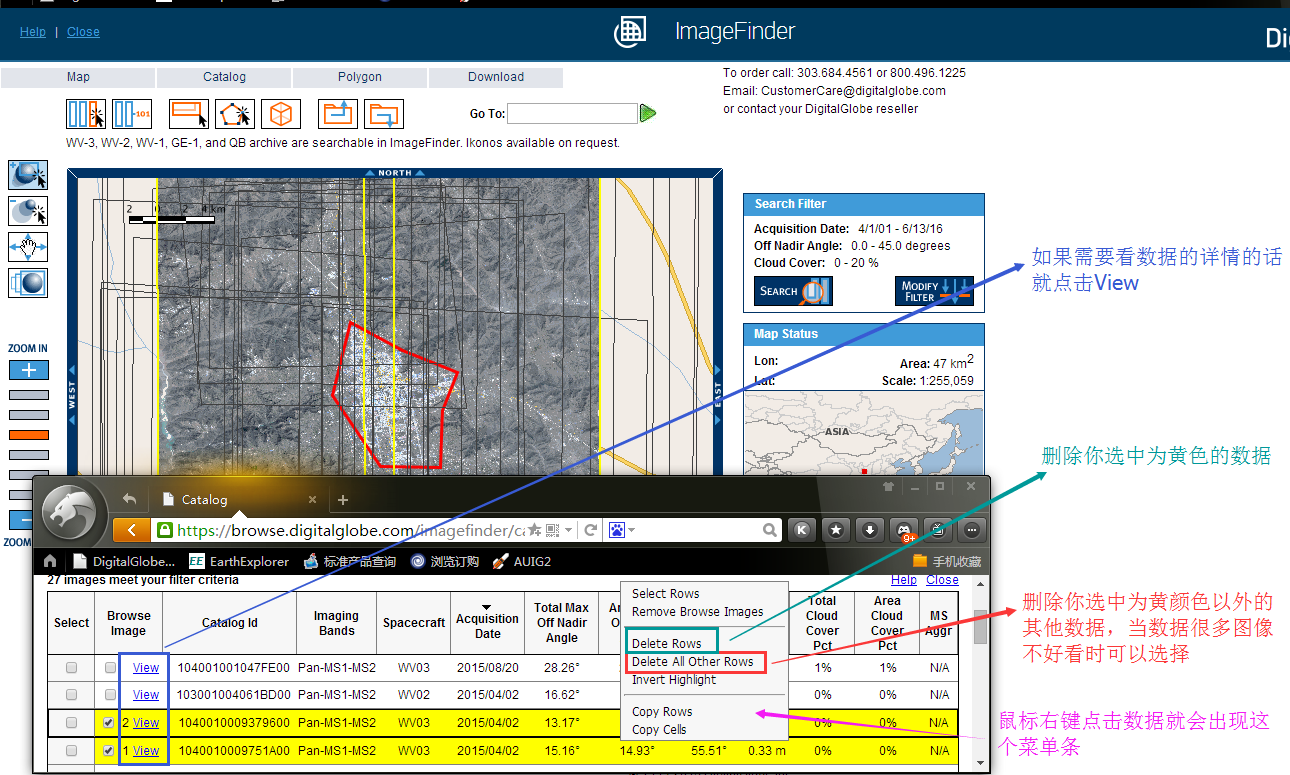Click the full-extent globe icon
Screen dimensions: 1290x775
pyautogui.click(x=27, y=283)
